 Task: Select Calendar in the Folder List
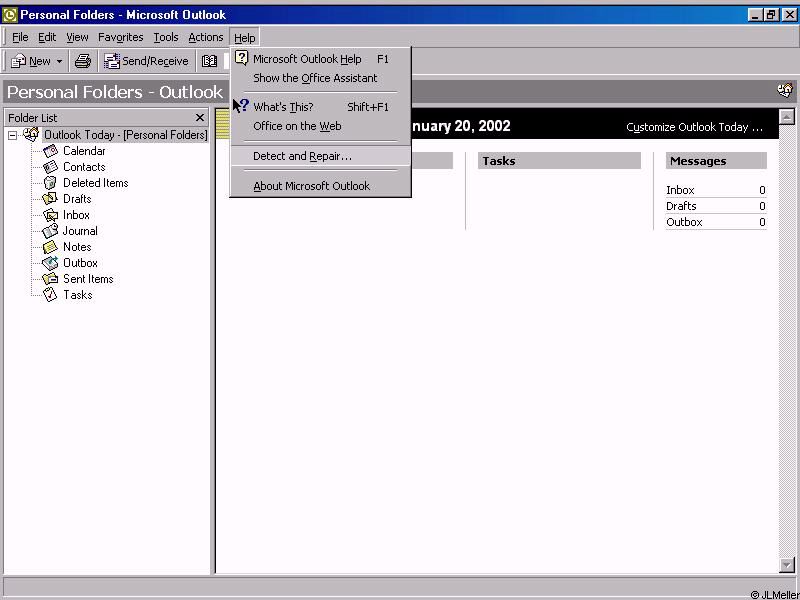(x=84, y=151)
